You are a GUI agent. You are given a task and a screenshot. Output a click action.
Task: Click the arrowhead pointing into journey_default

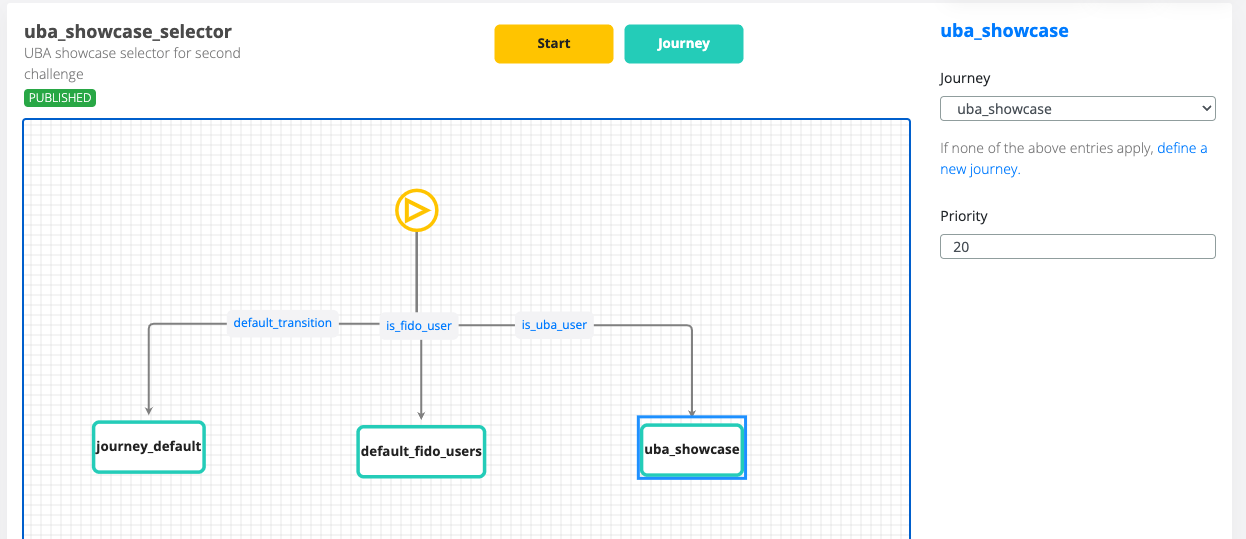[149, 409]
